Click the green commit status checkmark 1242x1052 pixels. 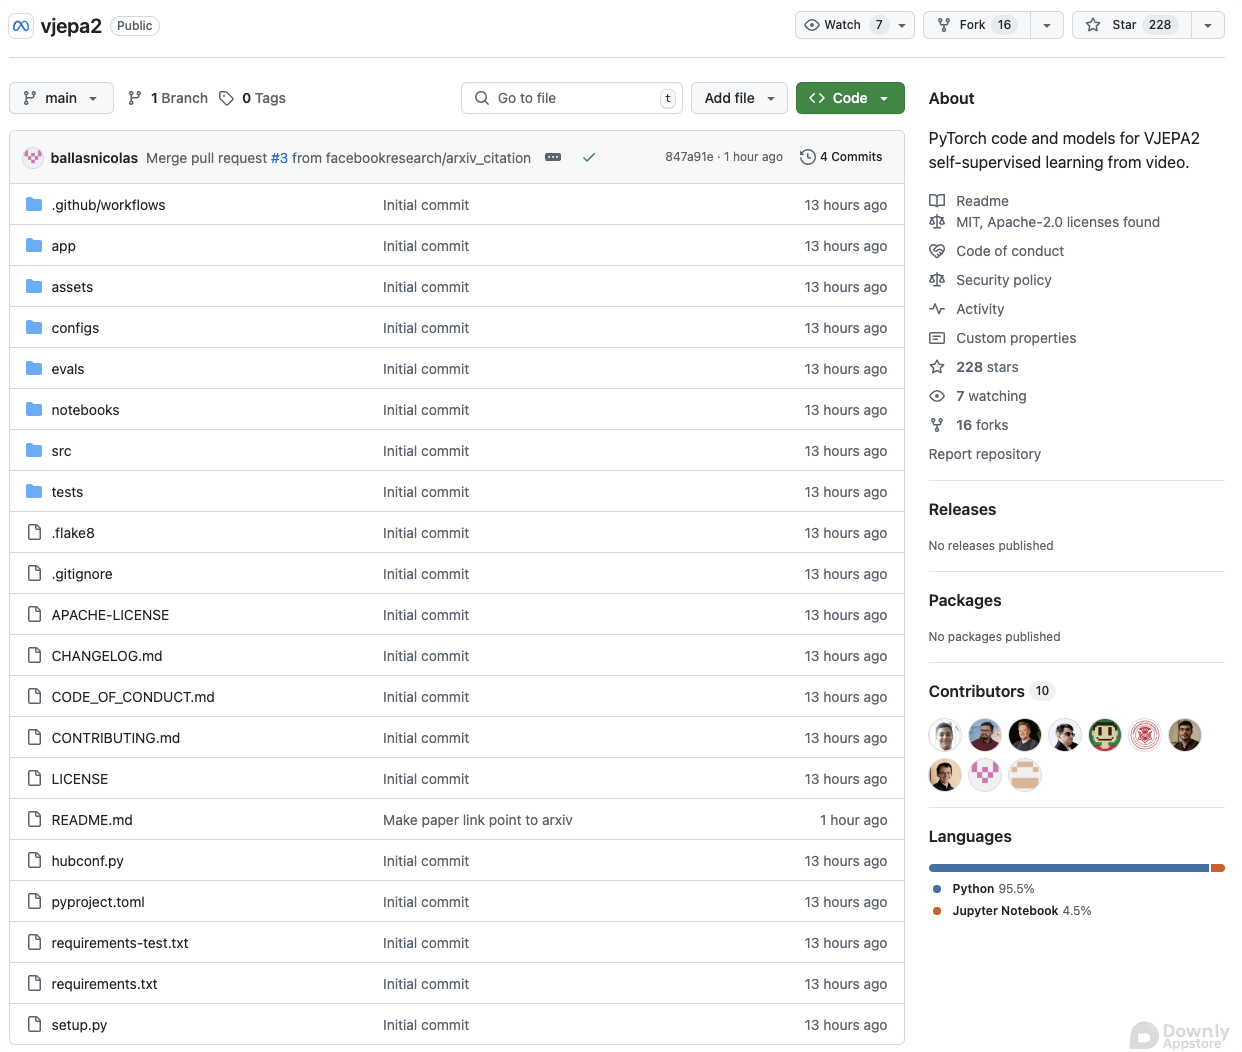(589, 157)
